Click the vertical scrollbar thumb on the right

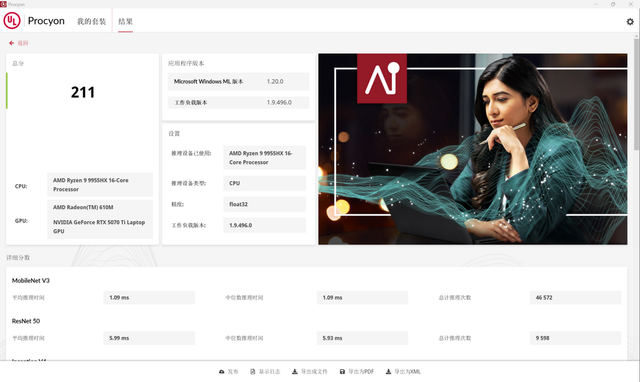coord(636,94)
